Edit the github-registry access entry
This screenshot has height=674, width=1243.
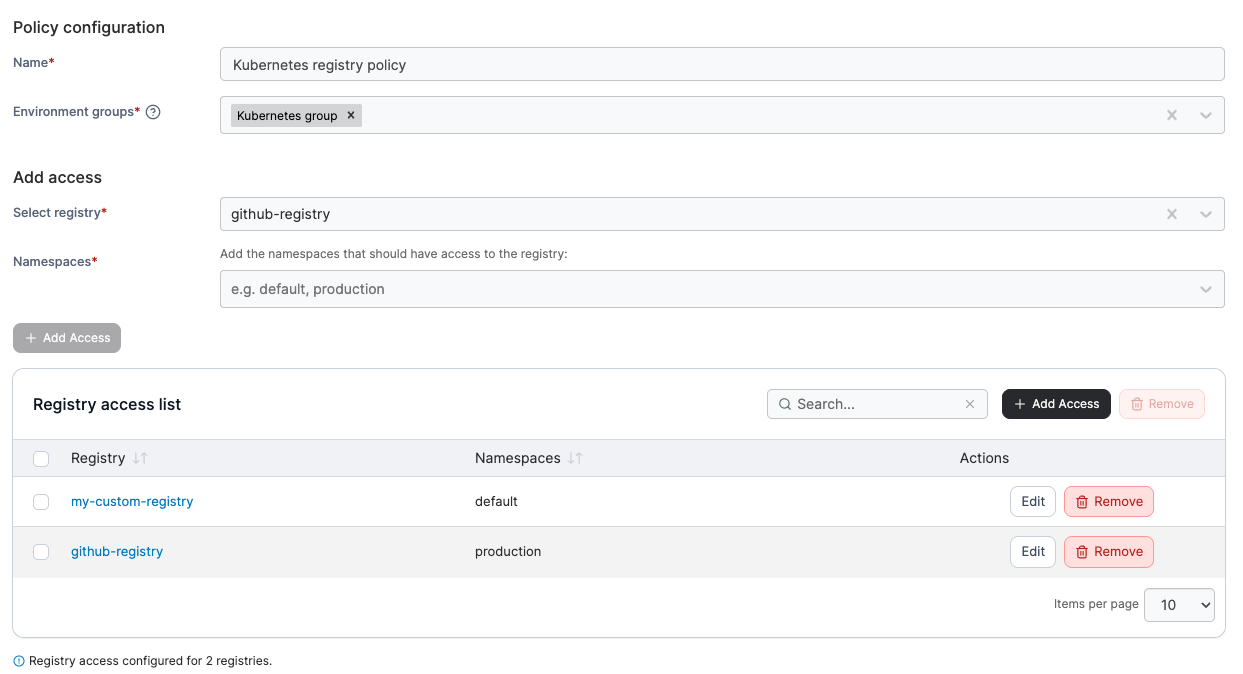(x=1032, y=552)
